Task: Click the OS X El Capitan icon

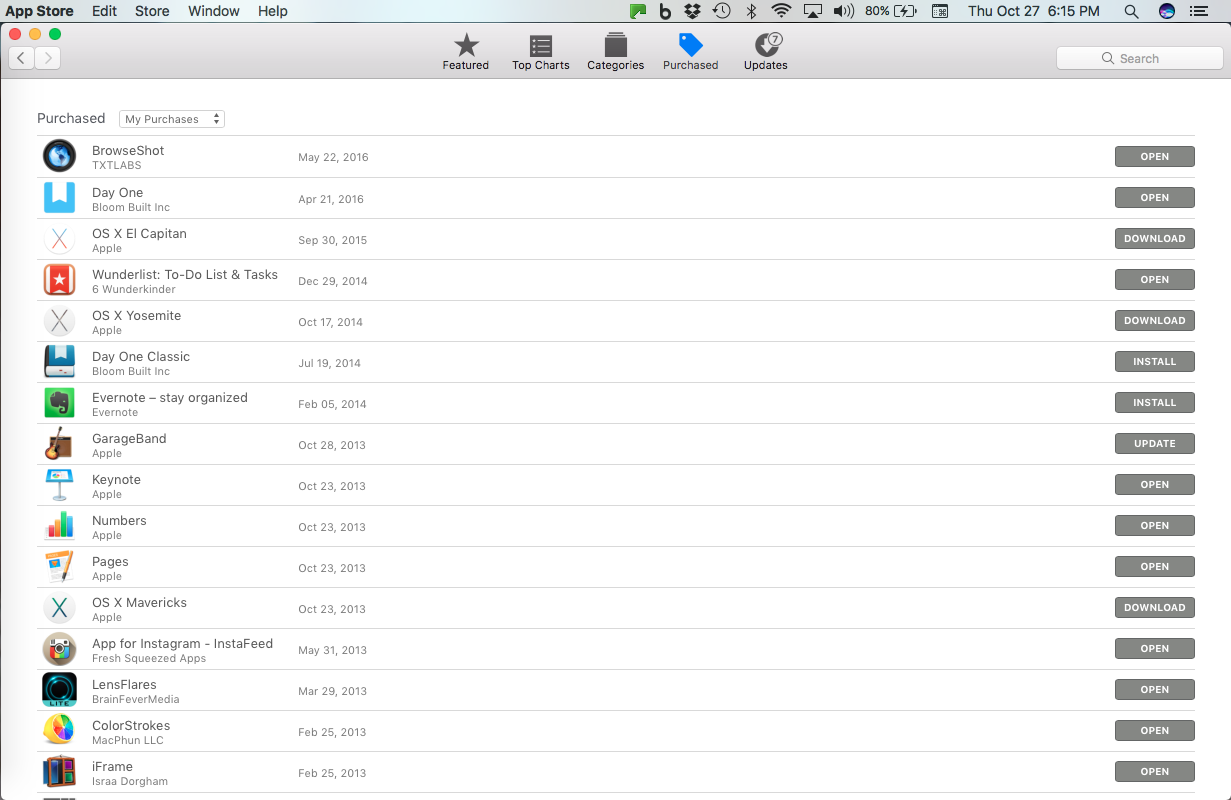Action: point(60,238)
